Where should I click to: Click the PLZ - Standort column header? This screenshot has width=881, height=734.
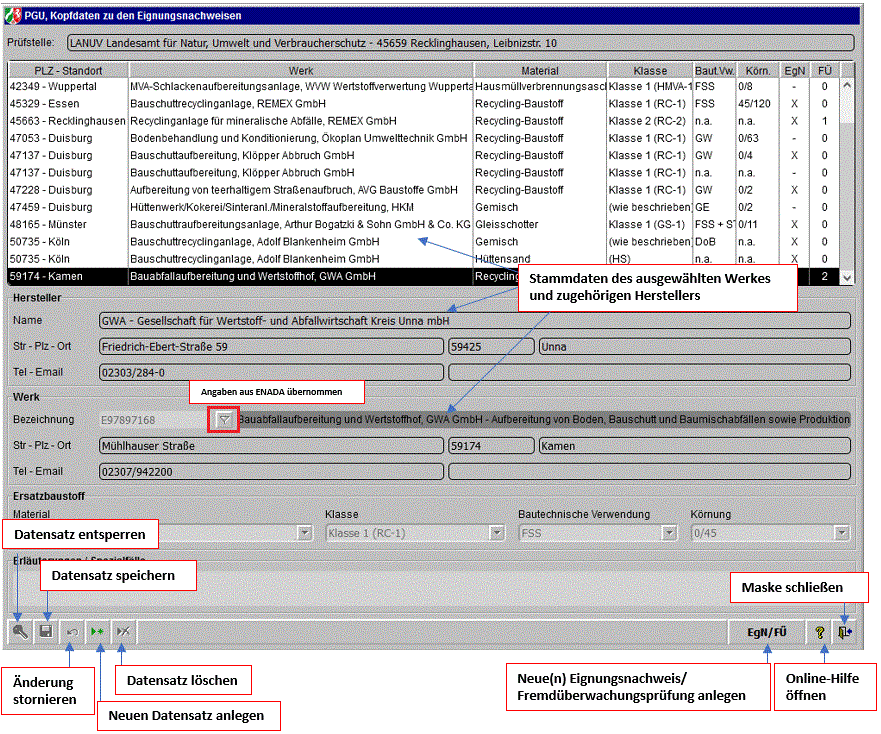click(x=68, y=71)
